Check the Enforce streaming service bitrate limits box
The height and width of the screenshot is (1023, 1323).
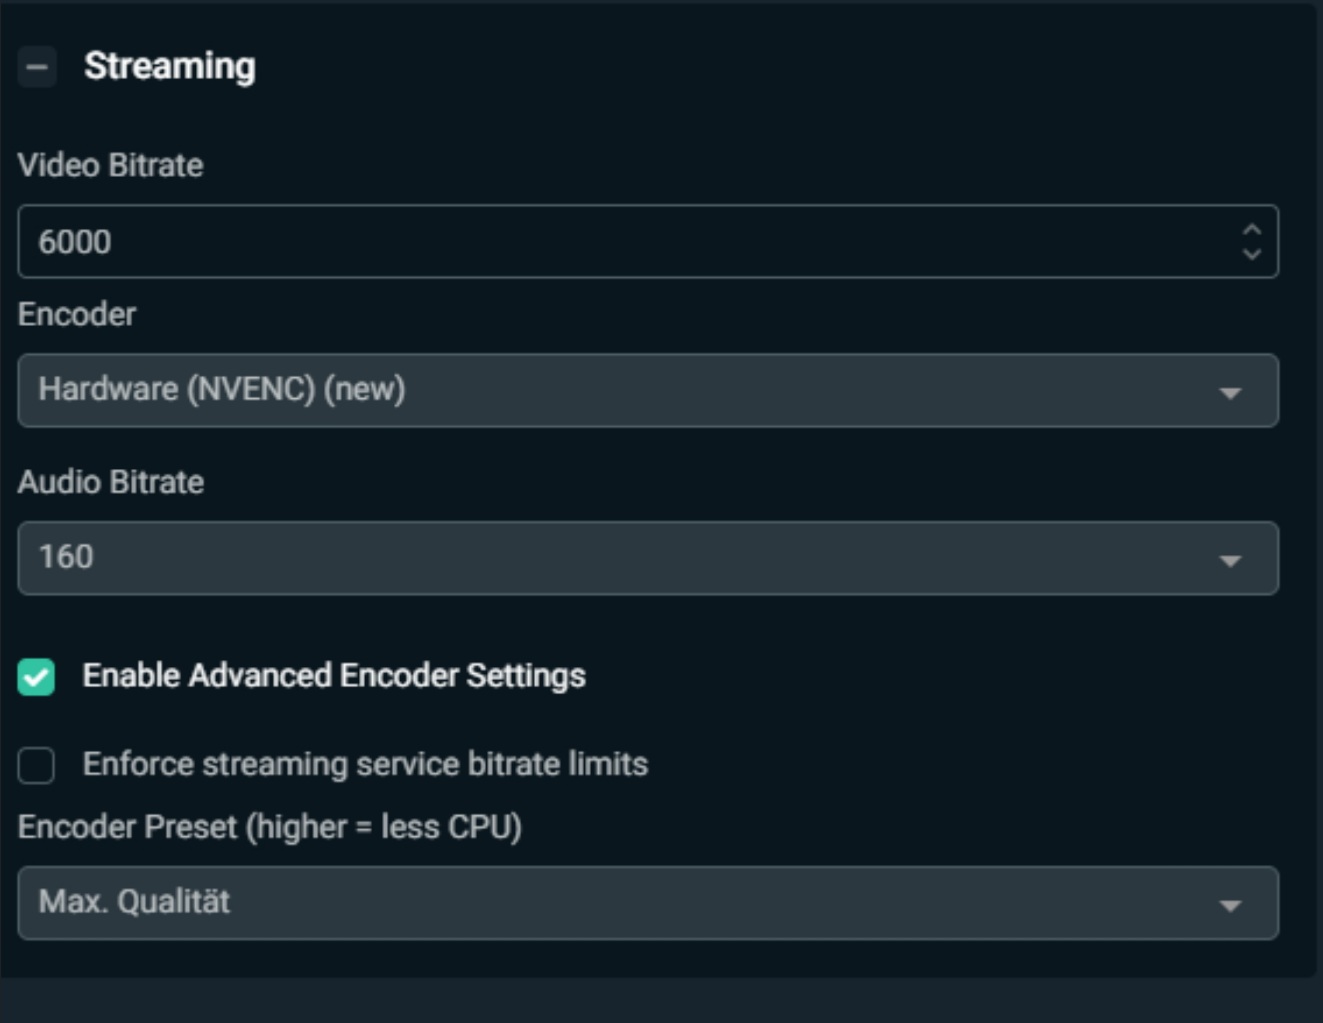(x=36, y=765)
